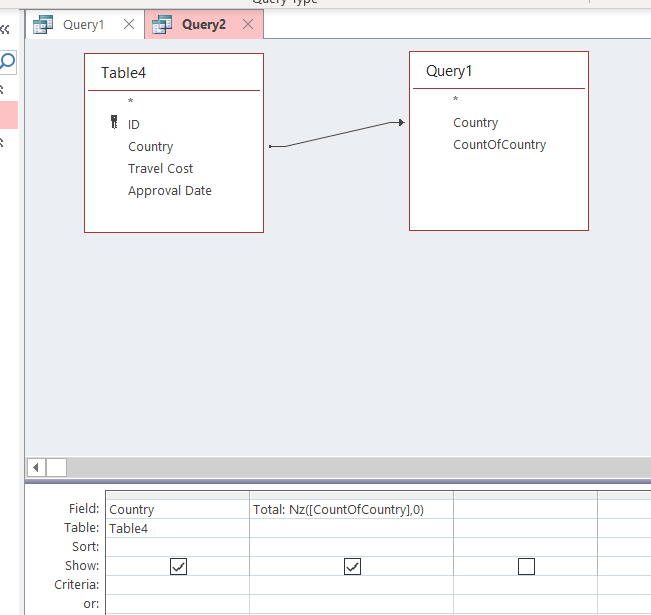651x615 pixels.
Task: Switch to the Query1 tab
Action: point(83,25)
